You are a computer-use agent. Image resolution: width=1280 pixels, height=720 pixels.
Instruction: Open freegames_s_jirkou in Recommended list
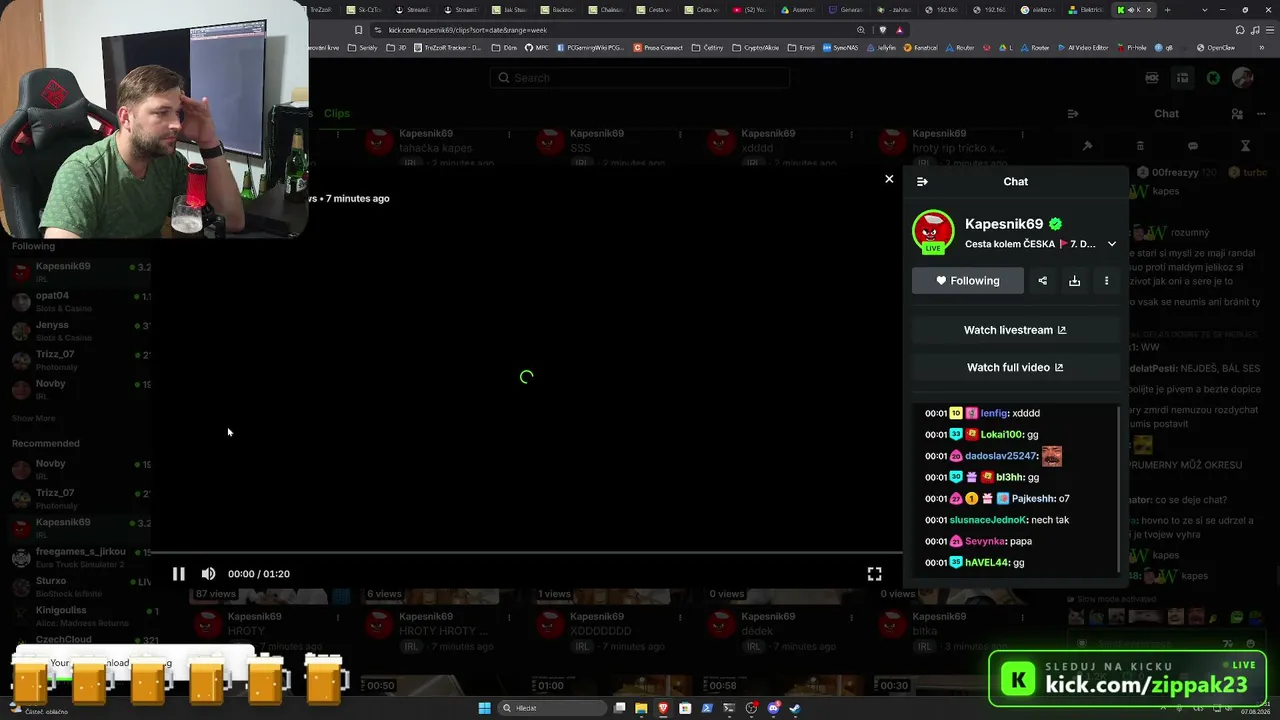click(x=80, y=557)
